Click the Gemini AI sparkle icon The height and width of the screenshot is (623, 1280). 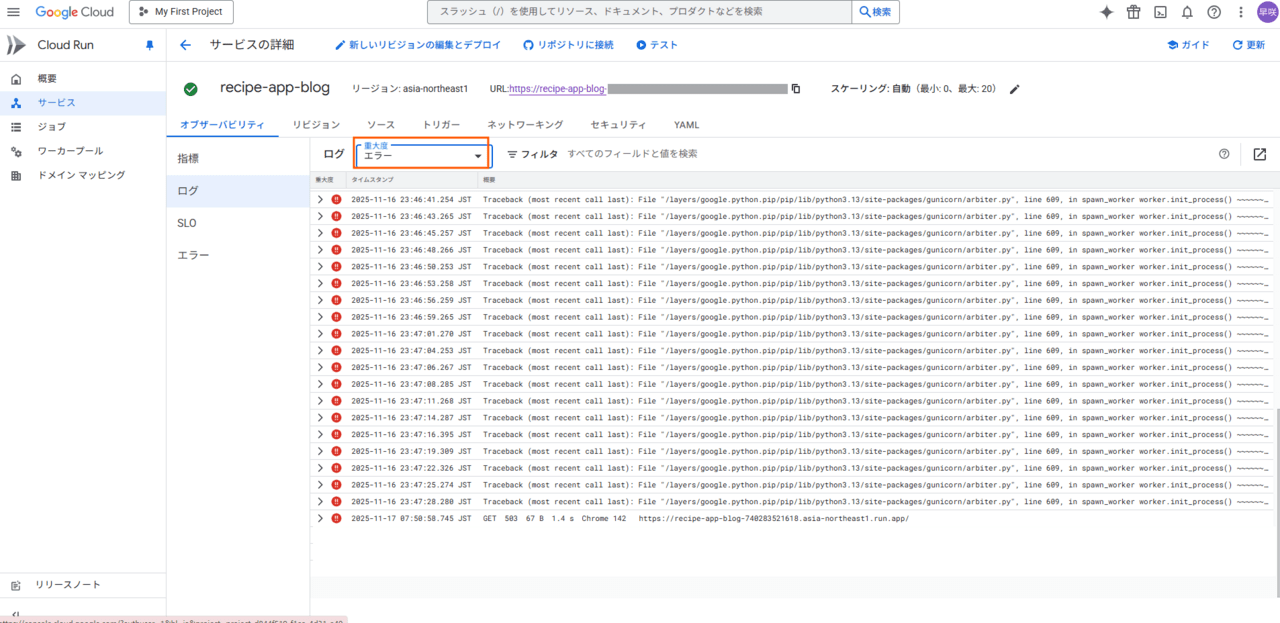1106,12
